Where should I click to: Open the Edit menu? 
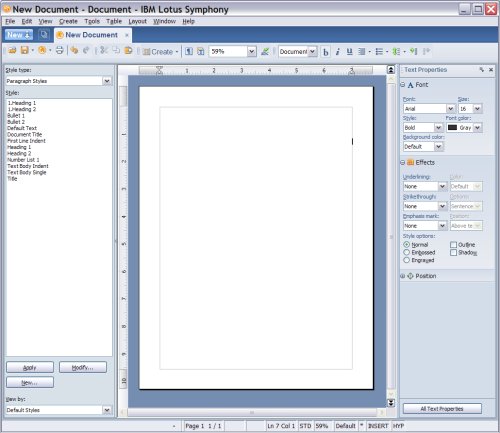click(x=27, y=21)
